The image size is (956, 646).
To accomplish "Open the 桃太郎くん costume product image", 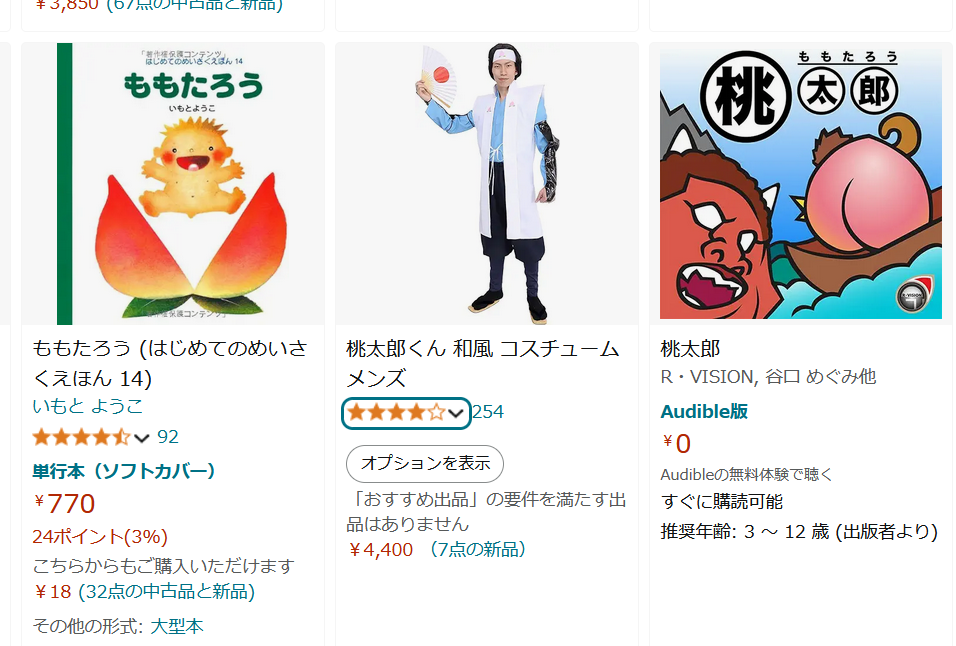I will [487, 183].
